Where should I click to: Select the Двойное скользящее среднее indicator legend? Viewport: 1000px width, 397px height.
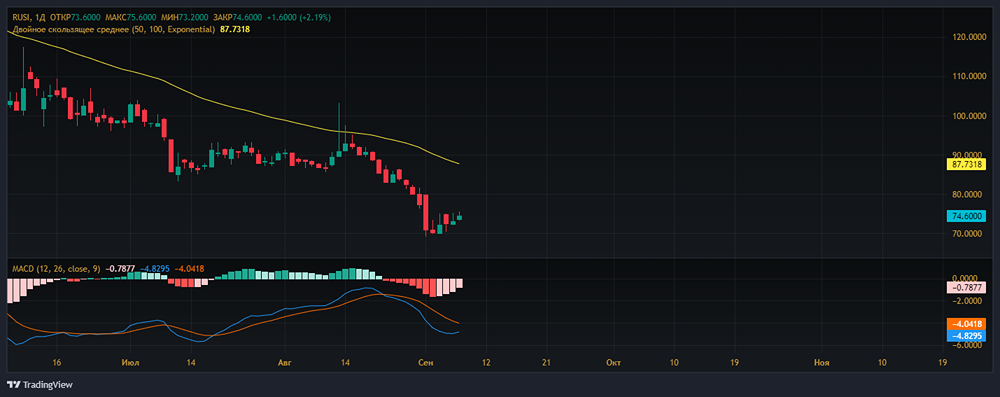tap(114, 29)
